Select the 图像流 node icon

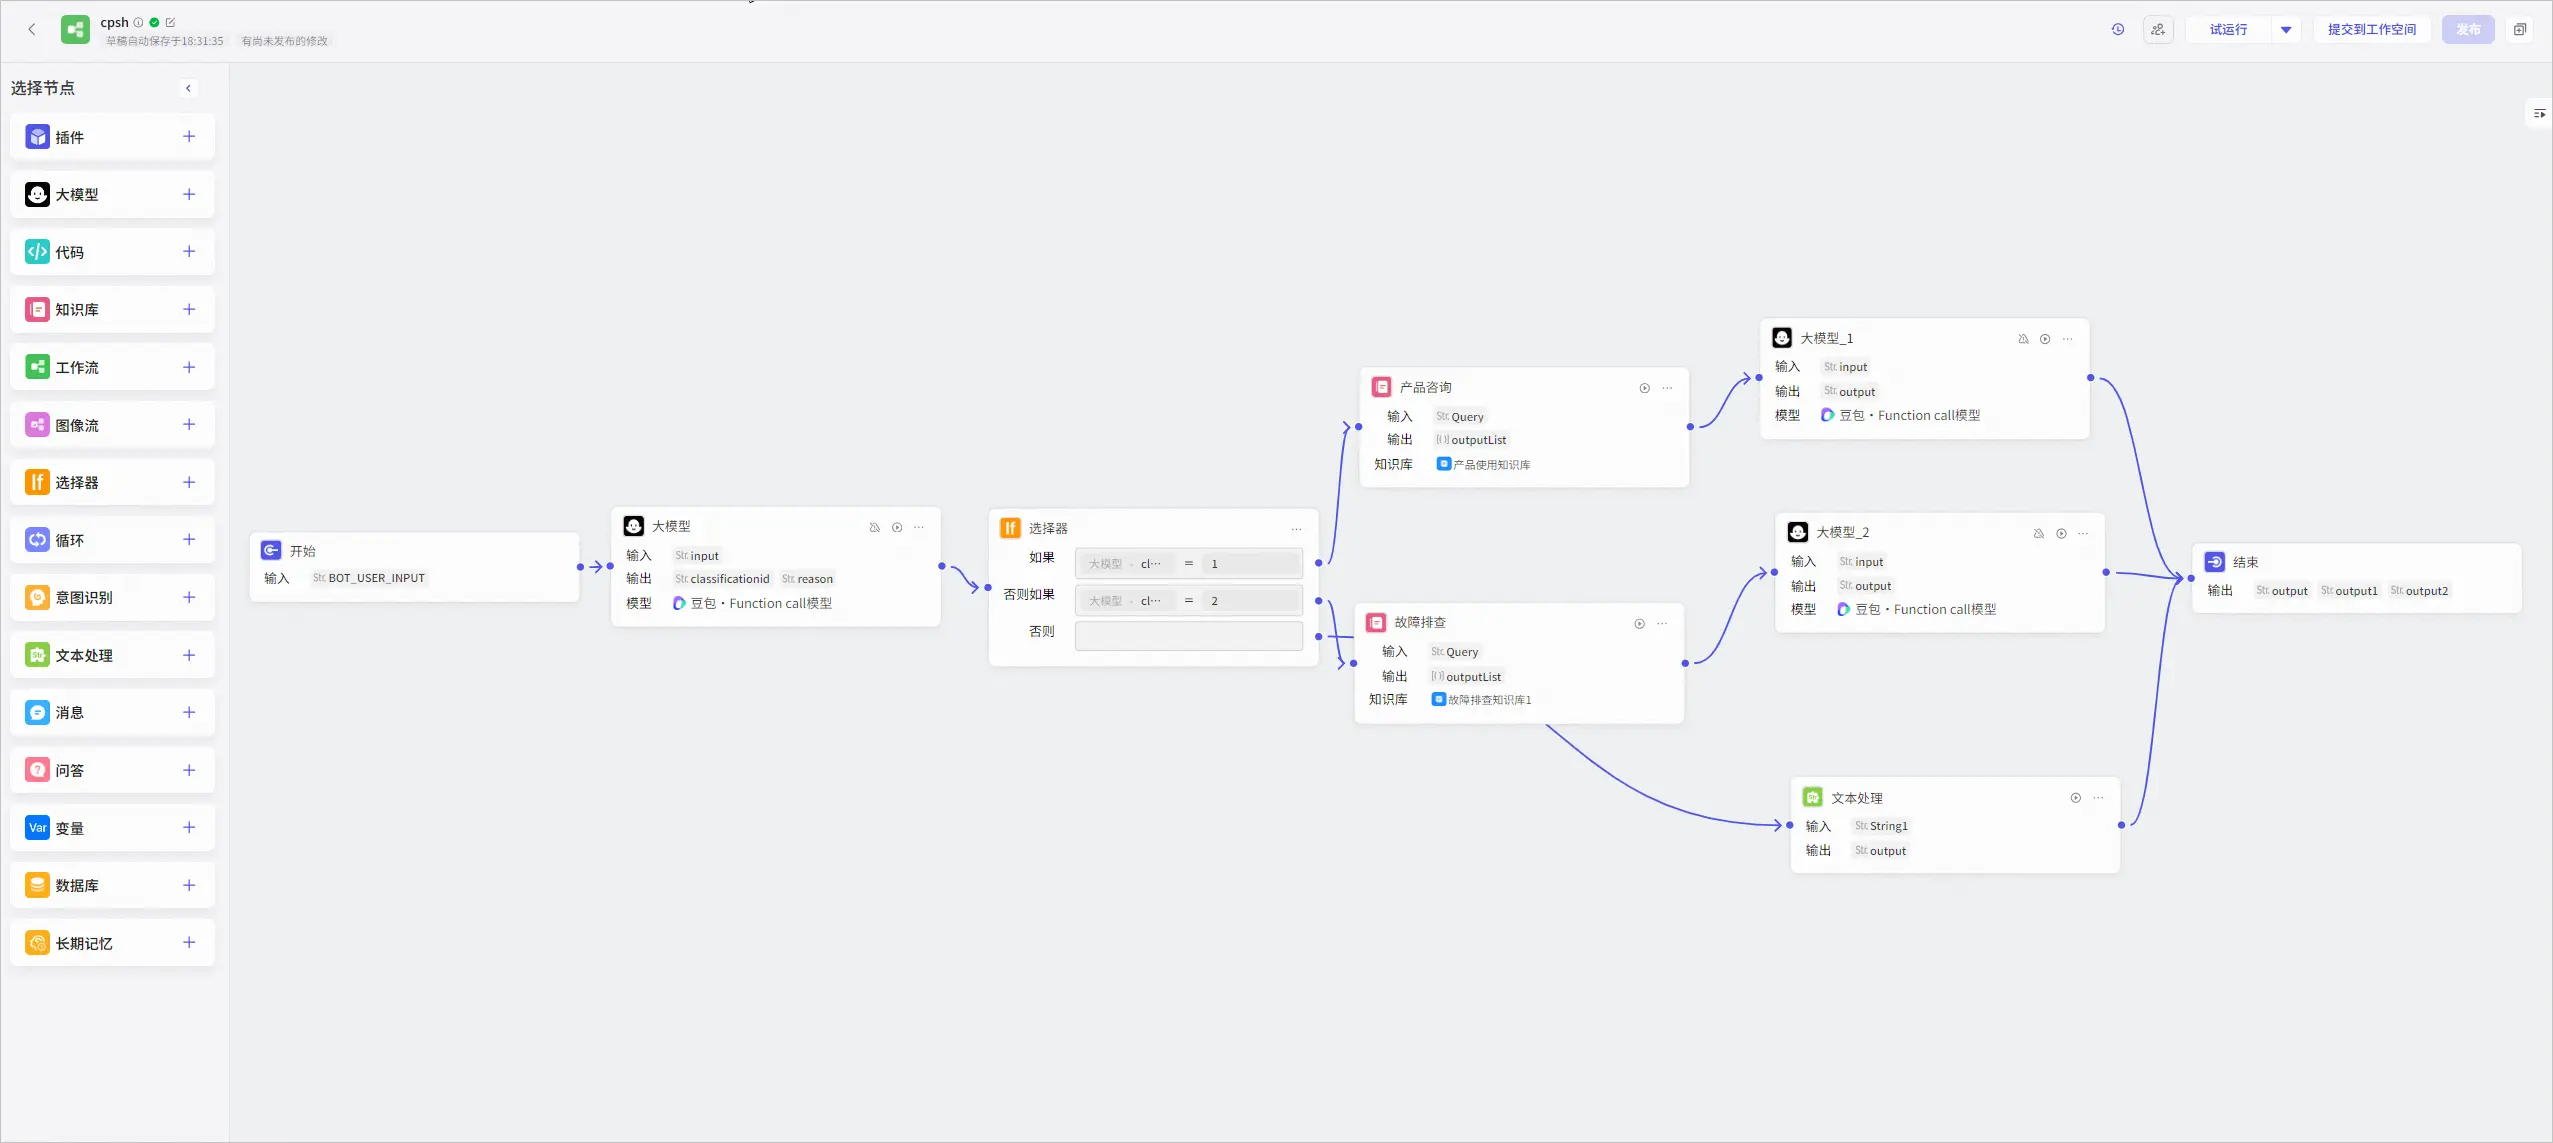click(37, 425)
